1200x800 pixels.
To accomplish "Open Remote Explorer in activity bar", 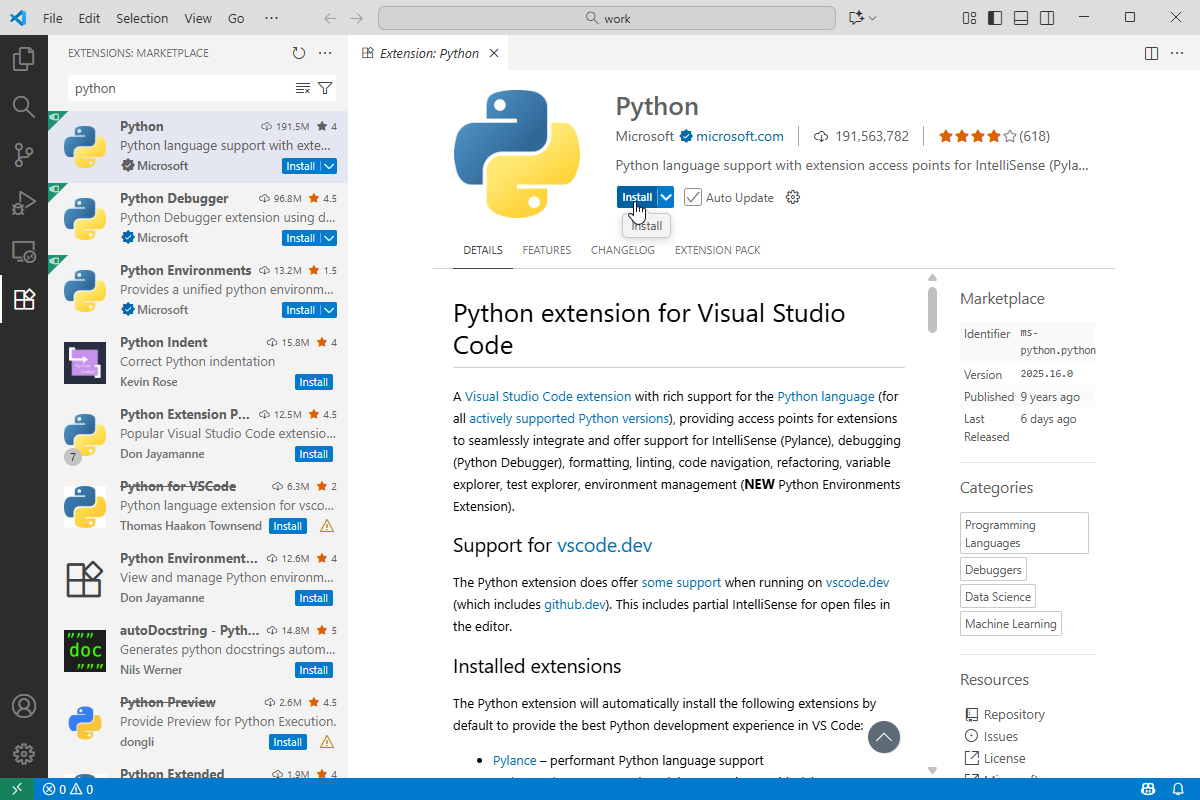I will point(24,251).
